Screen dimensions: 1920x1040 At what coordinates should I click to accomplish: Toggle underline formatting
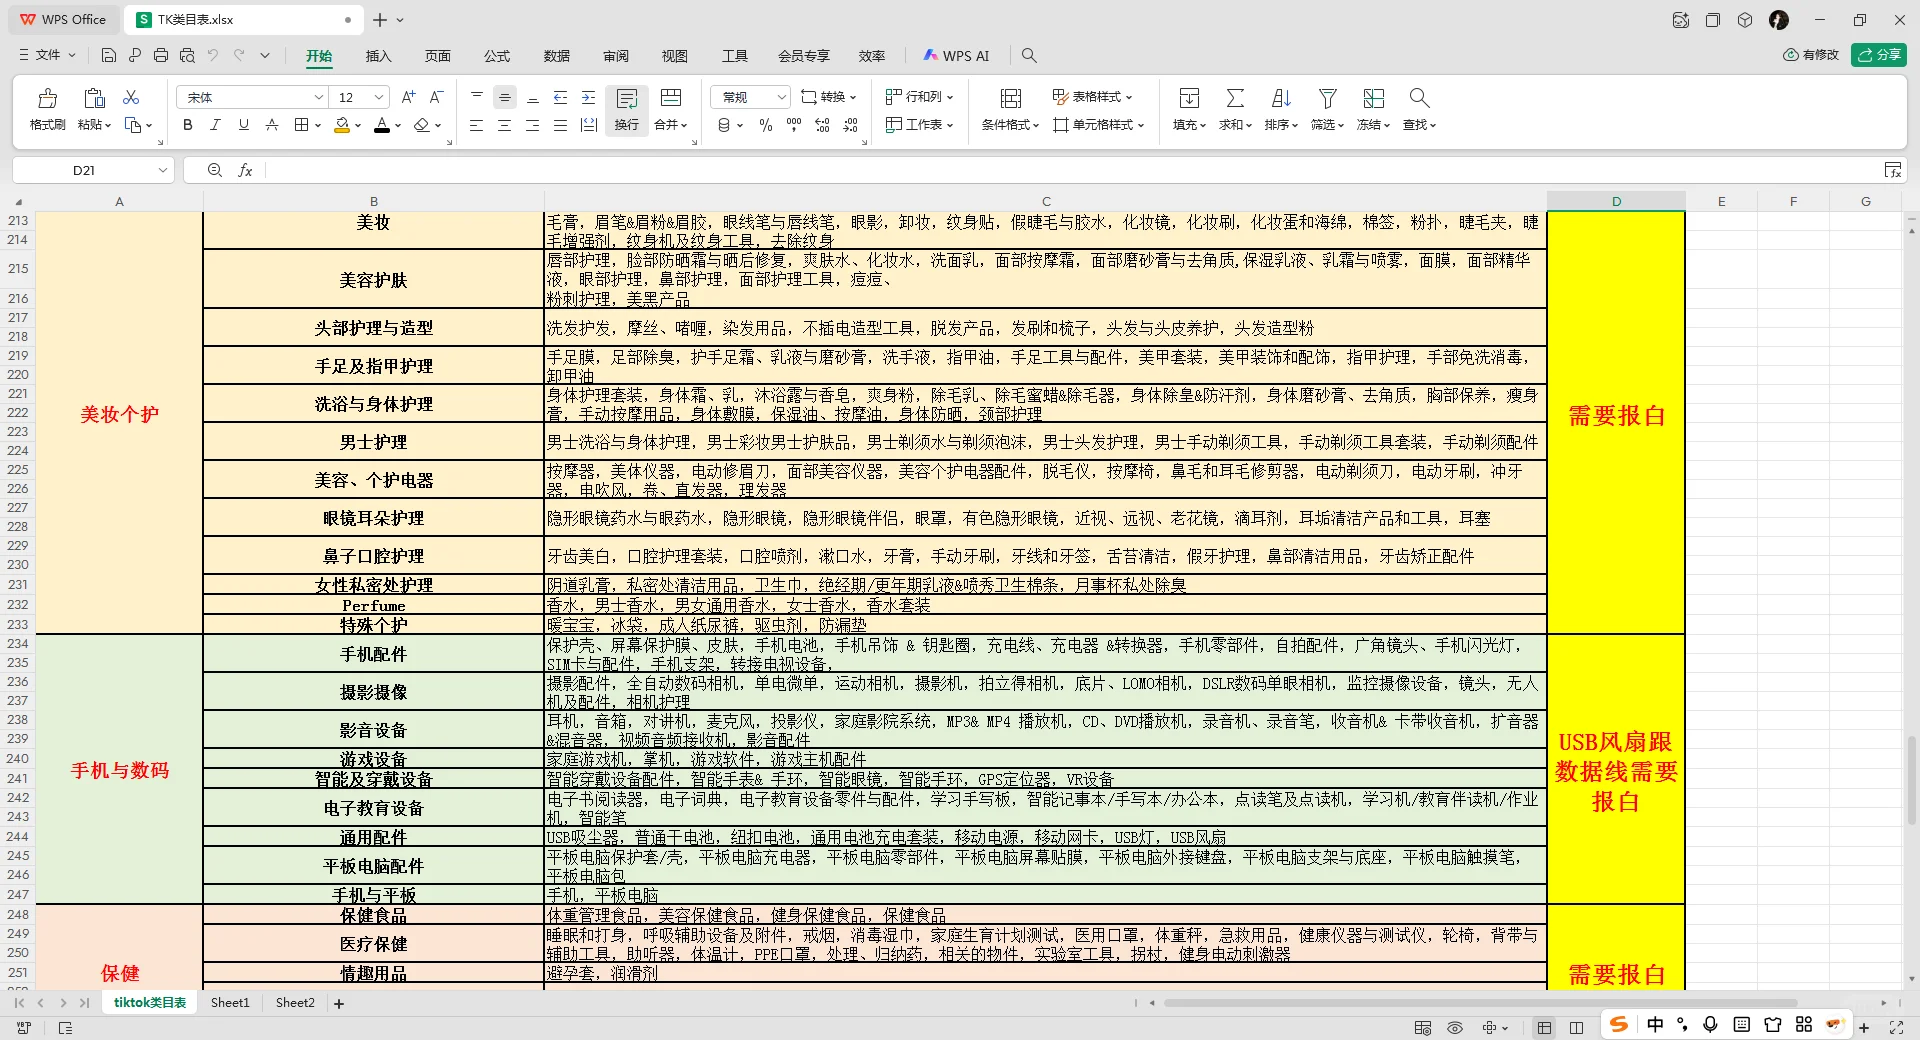point(244,125)
